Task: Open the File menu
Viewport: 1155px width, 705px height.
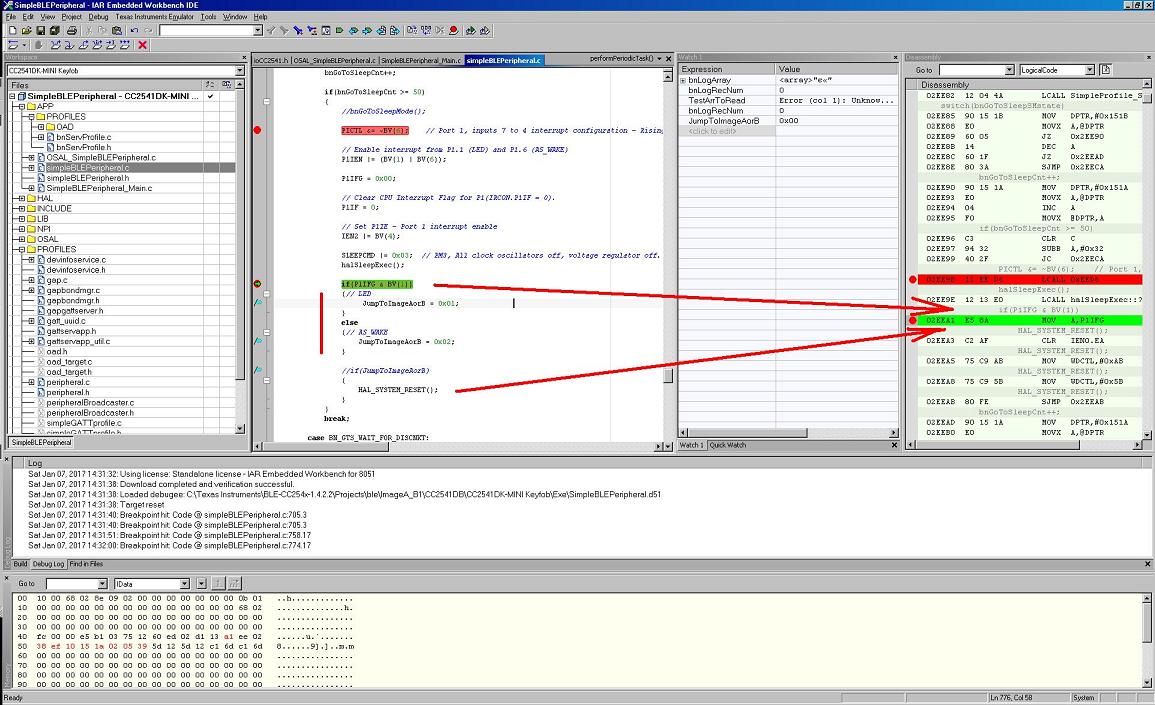Action: [10, 16]
